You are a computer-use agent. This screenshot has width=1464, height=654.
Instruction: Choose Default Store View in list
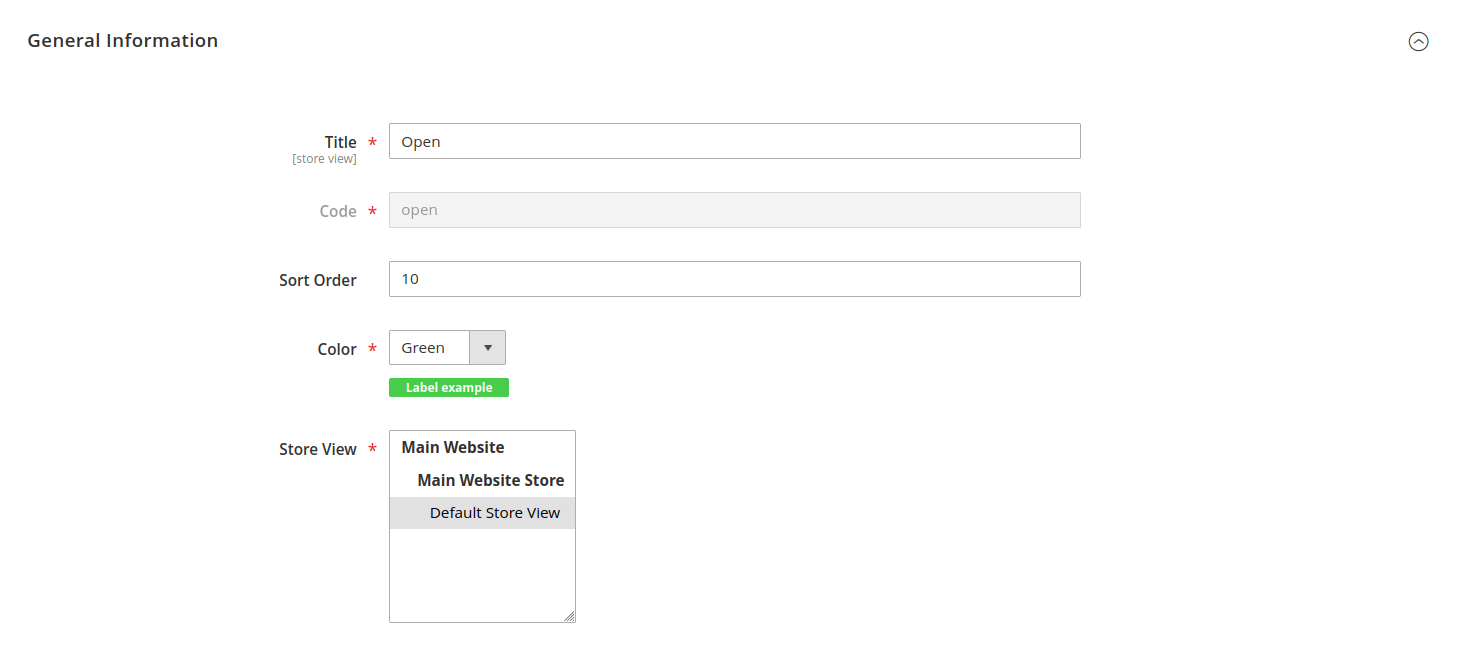pos(494,513)
